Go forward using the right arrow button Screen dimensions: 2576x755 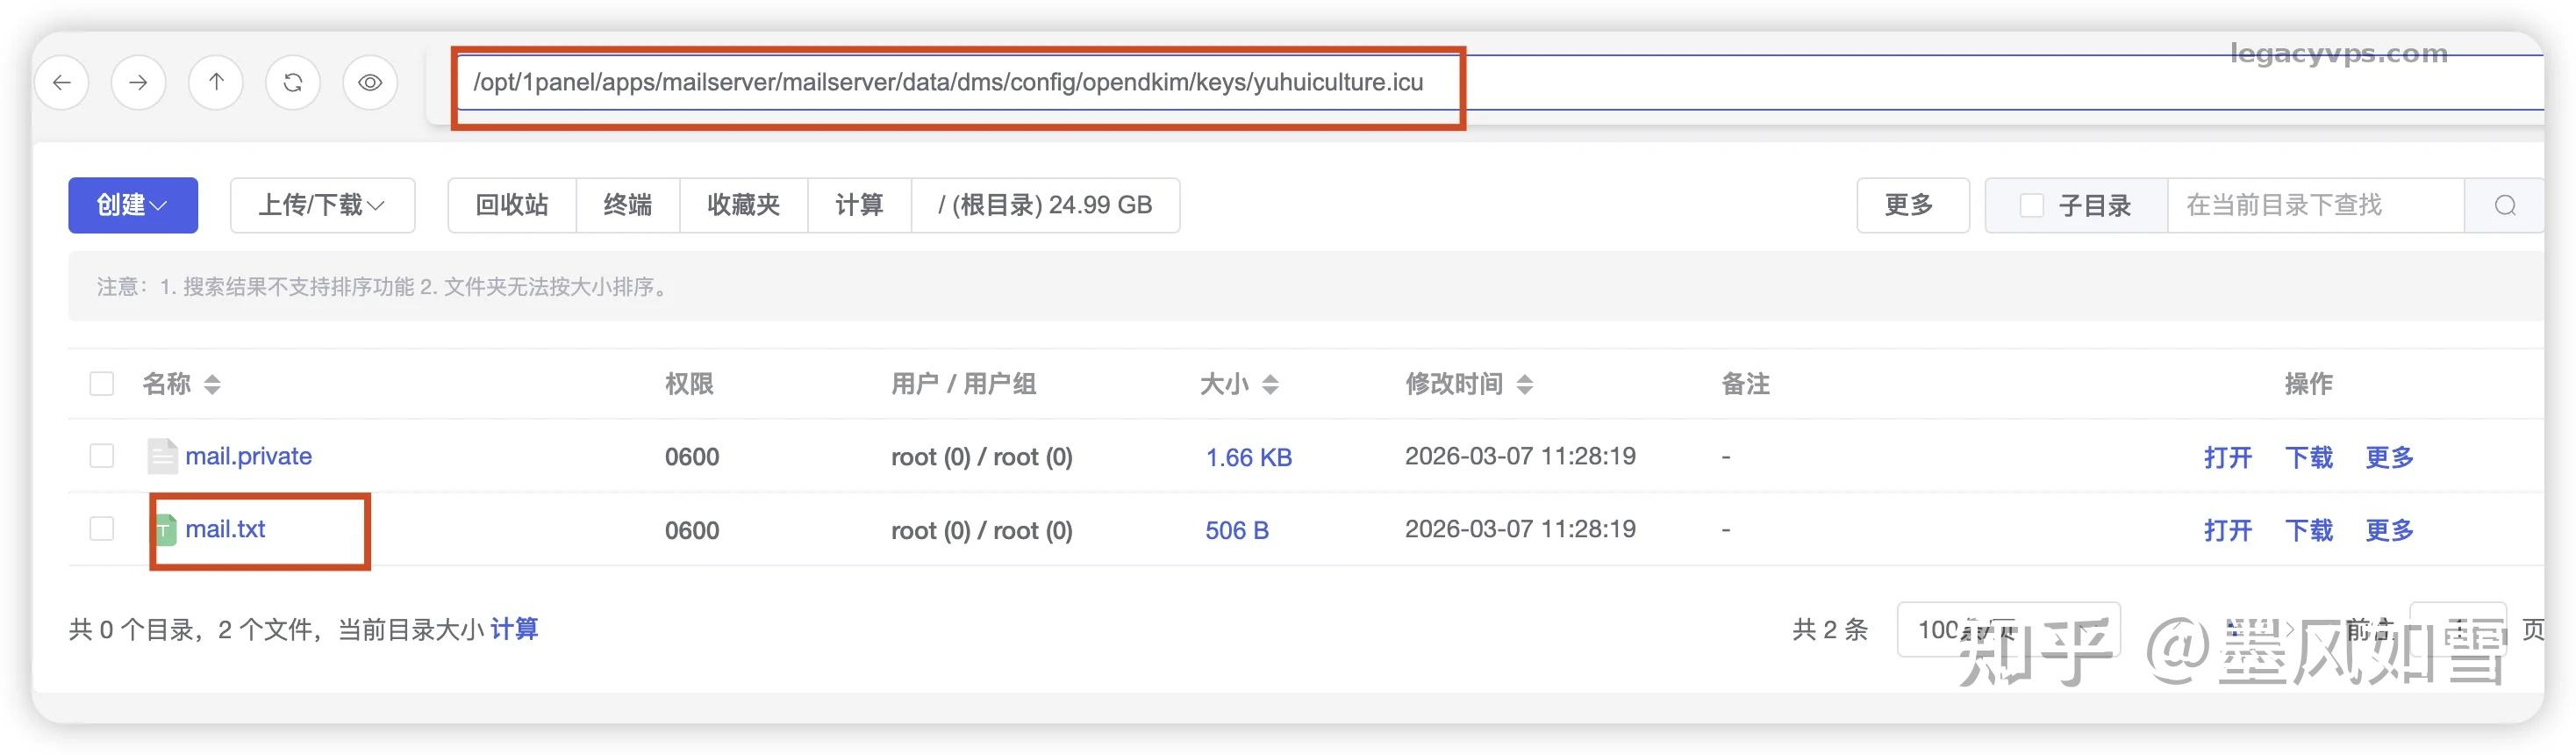tap(139, 82)
